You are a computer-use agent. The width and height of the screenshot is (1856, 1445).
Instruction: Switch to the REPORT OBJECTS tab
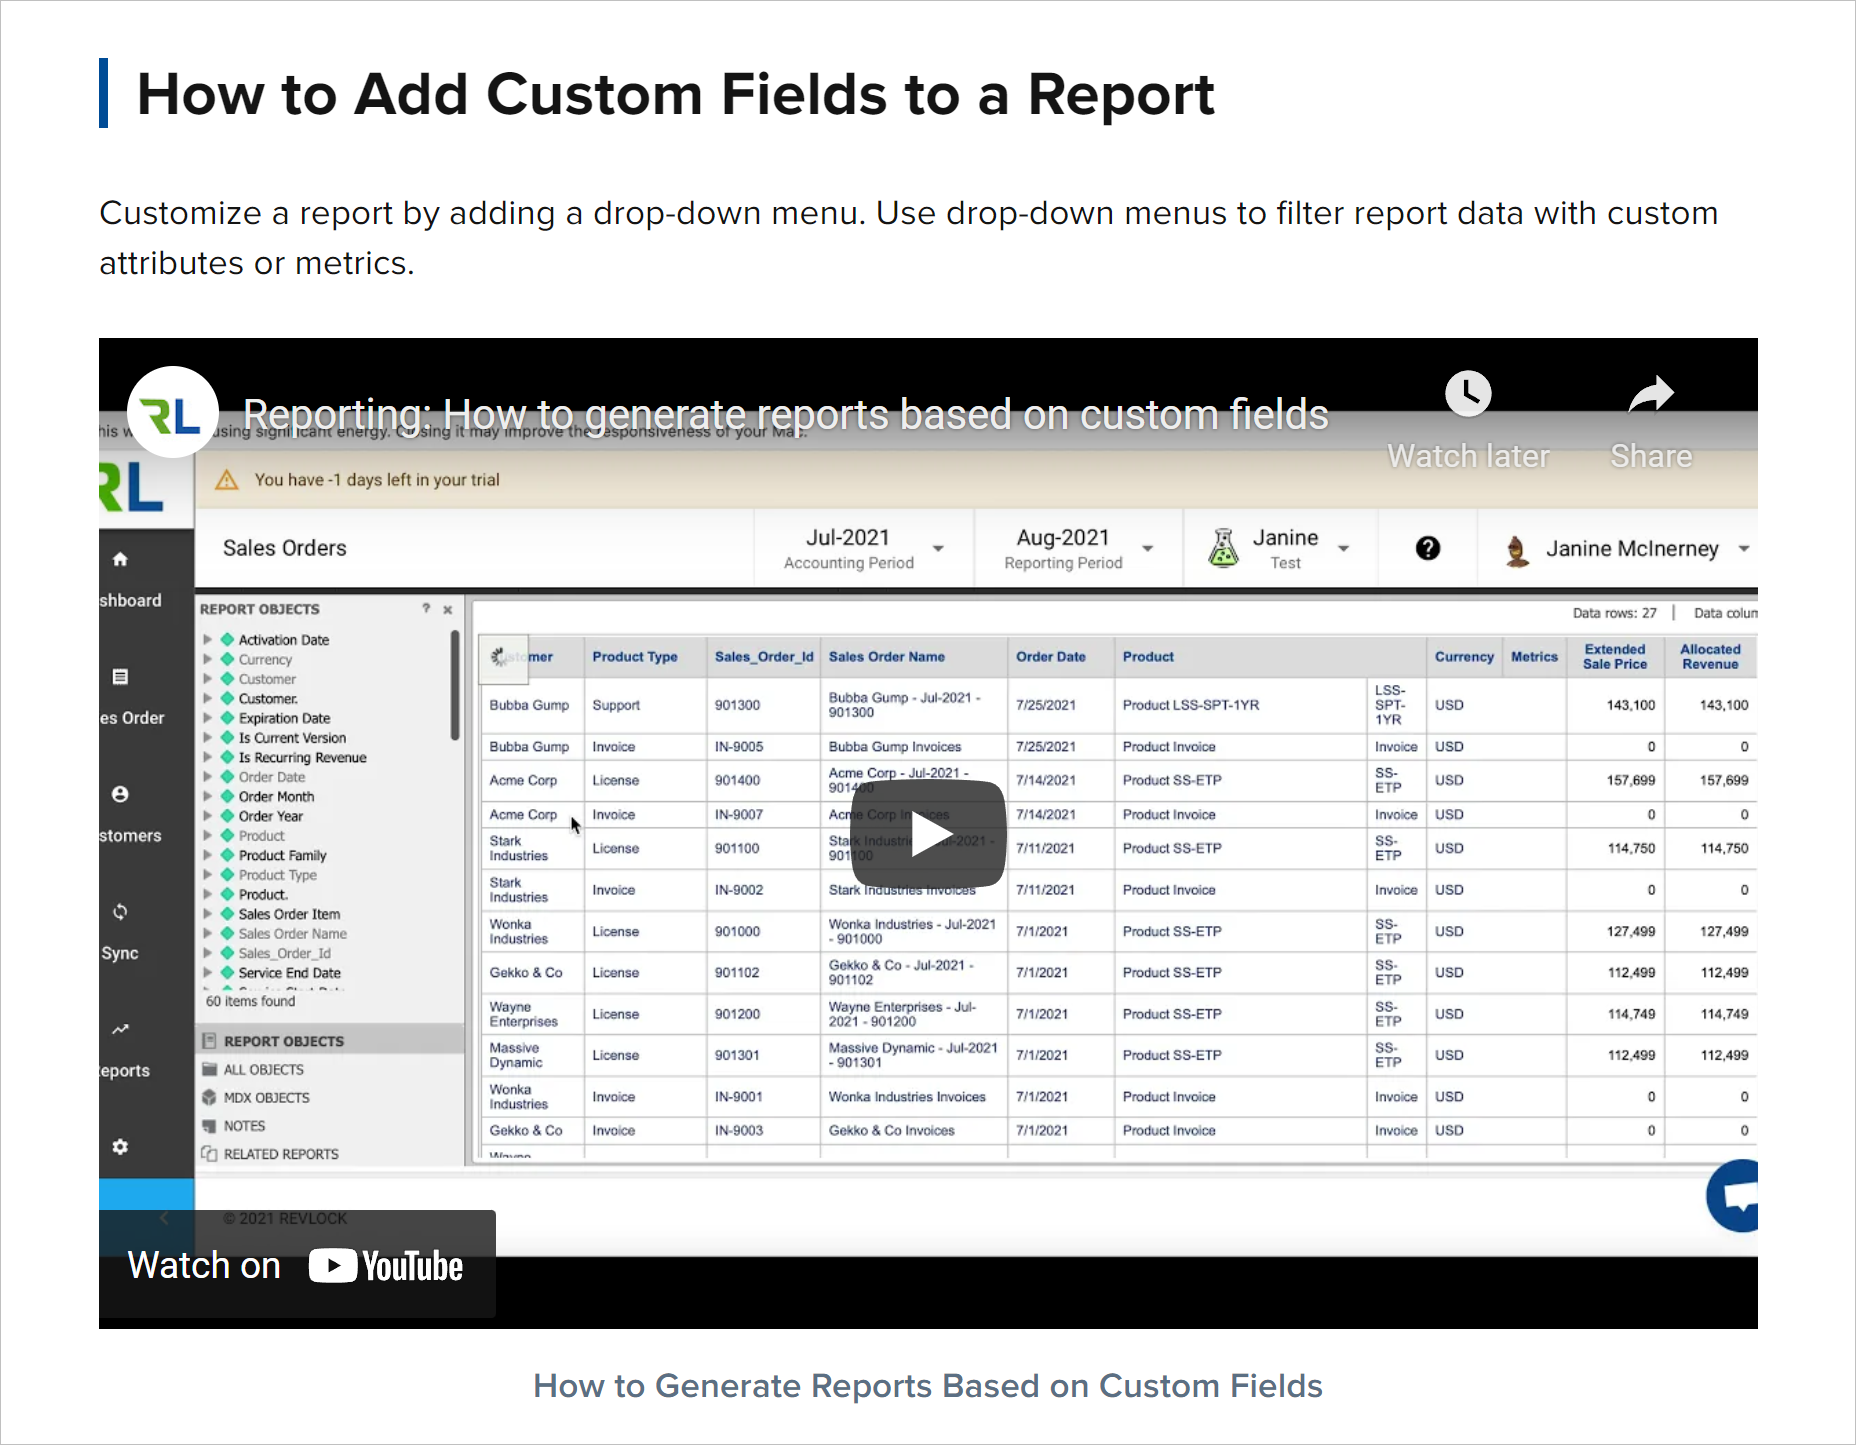click(330, 1041)
